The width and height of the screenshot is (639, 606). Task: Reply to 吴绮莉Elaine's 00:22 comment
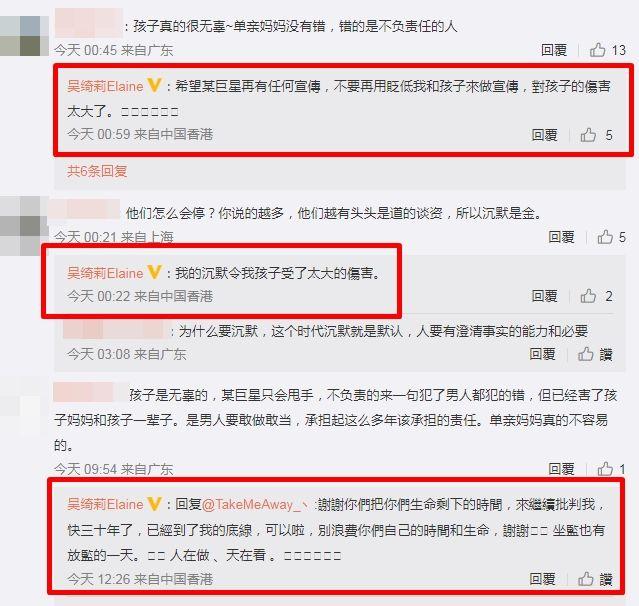[544, 296]
